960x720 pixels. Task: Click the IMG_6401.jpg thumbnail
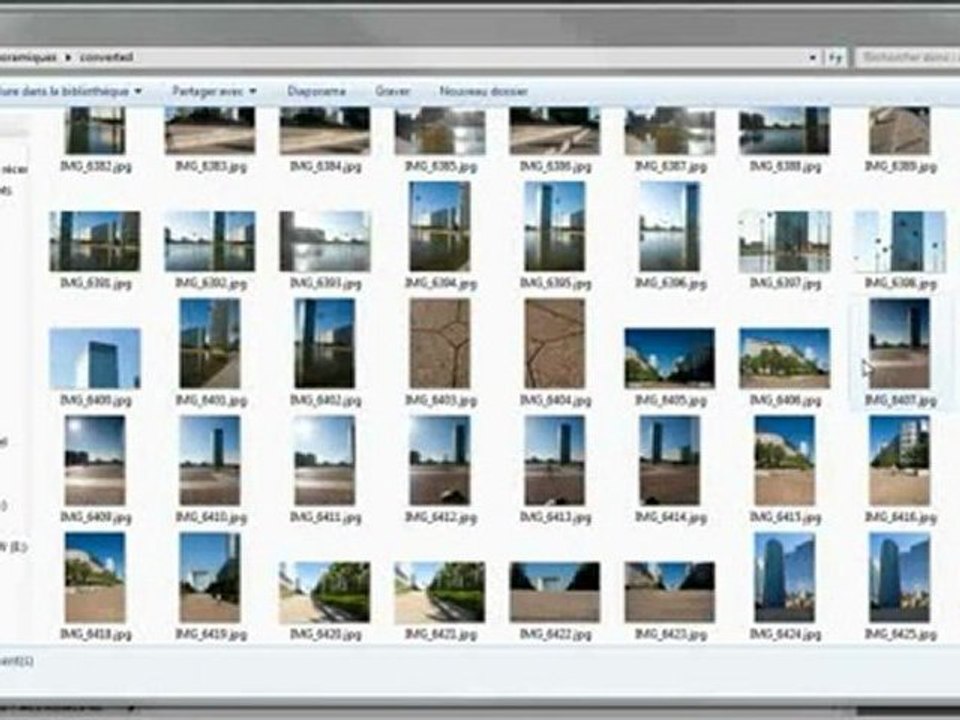coord(210,343)
